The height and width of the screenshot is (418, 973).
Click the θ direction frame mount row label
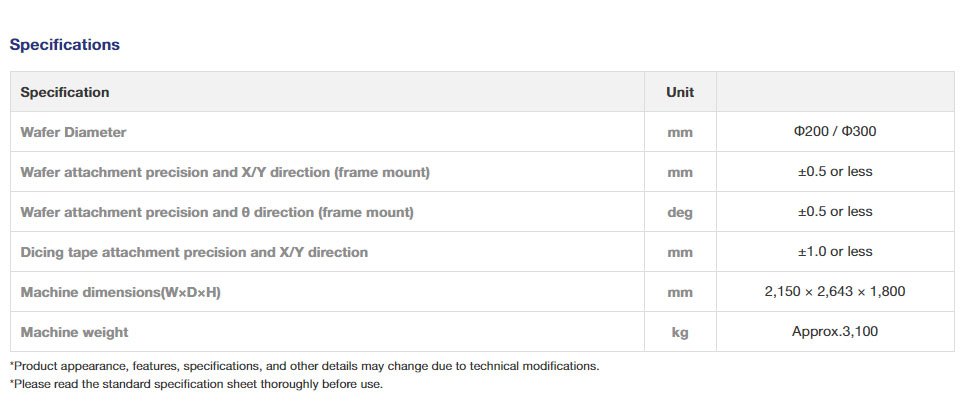click(217, 212)
